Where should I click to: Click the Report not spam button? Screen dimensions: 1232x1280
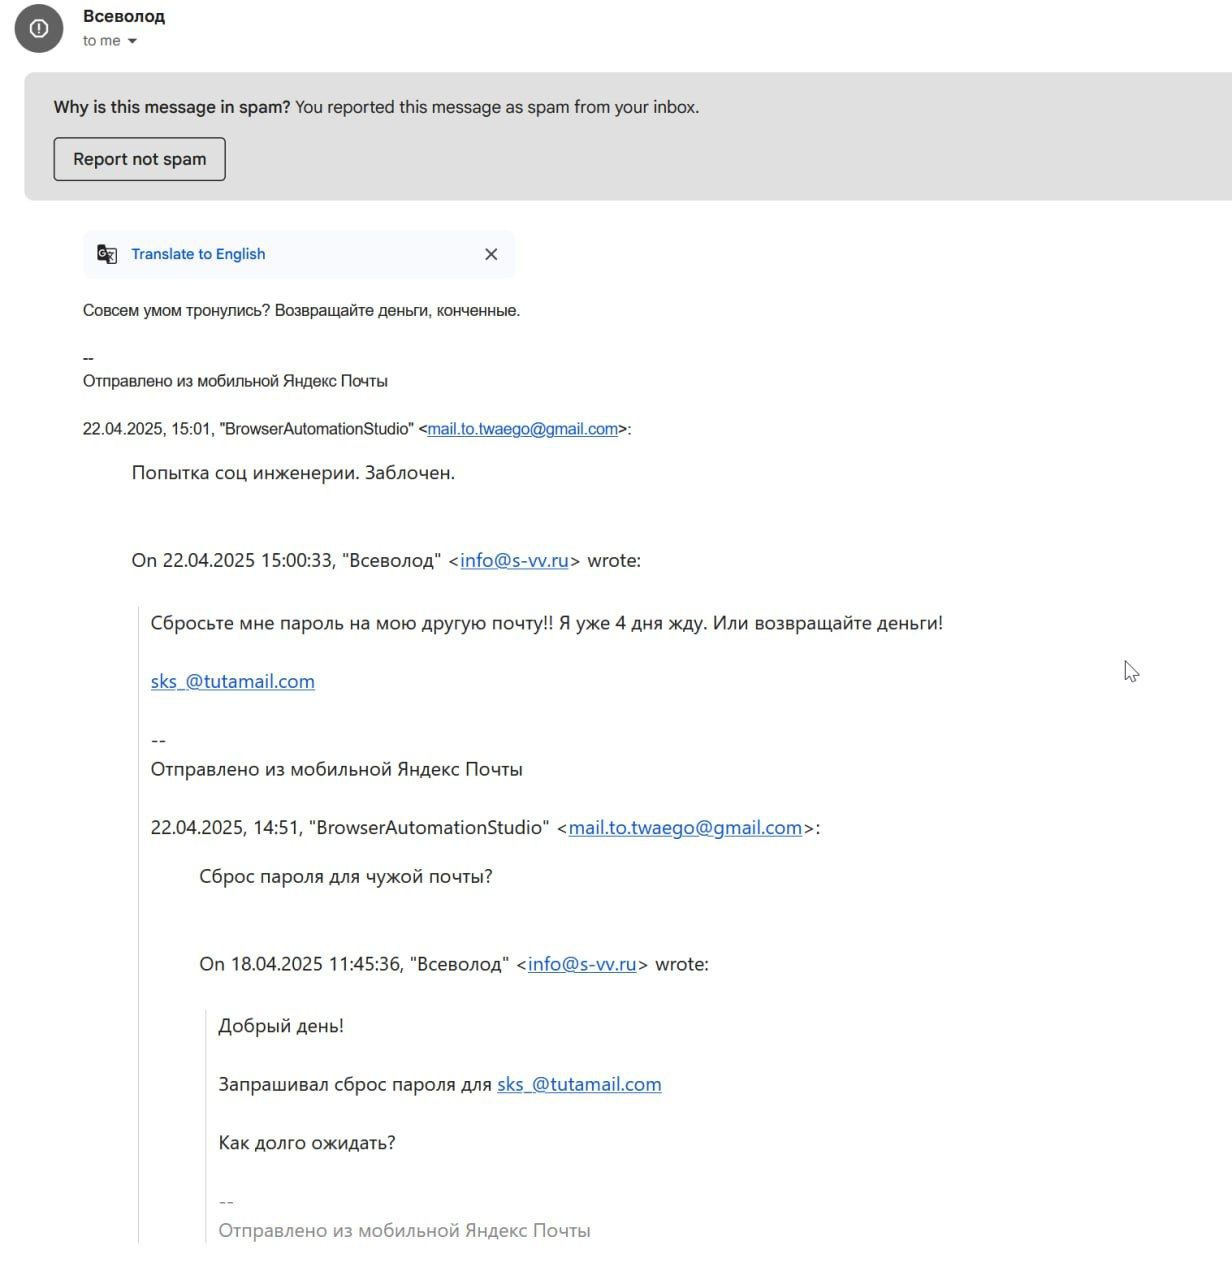[139, 159]
